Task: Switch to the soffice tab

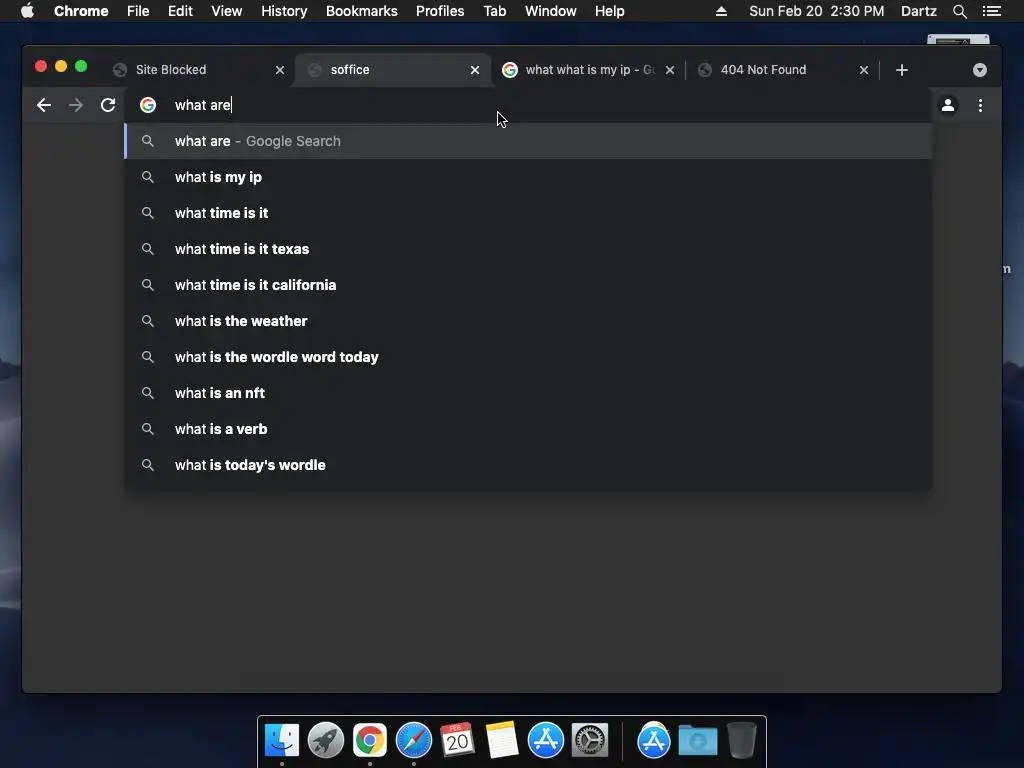Action: 392,70
